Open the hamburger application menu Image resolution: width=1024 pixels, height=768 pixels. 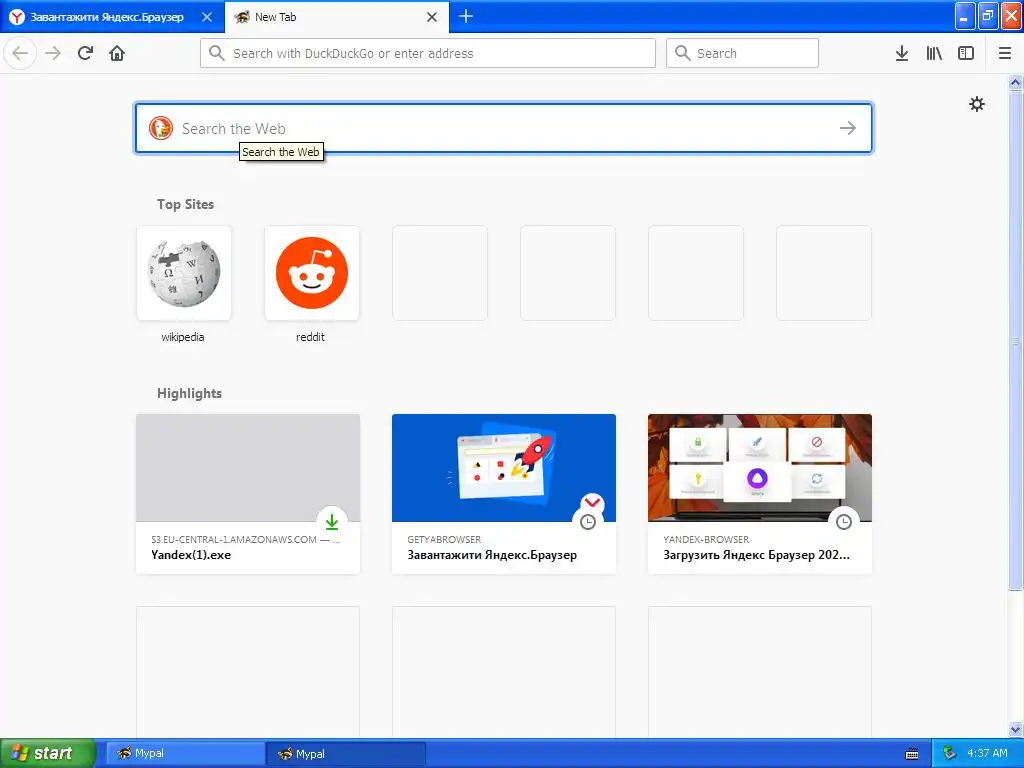(x=1005, y=53)
